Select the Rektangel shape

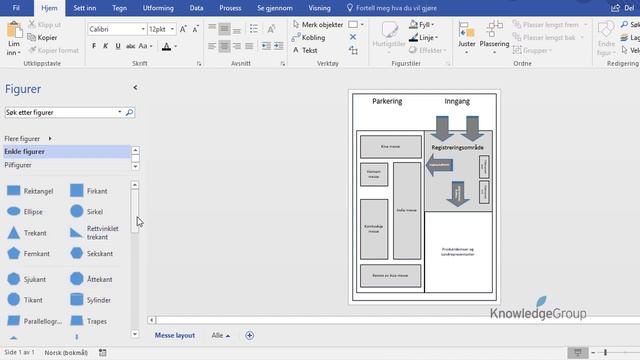pyautogui.click(x=30, y=191)
